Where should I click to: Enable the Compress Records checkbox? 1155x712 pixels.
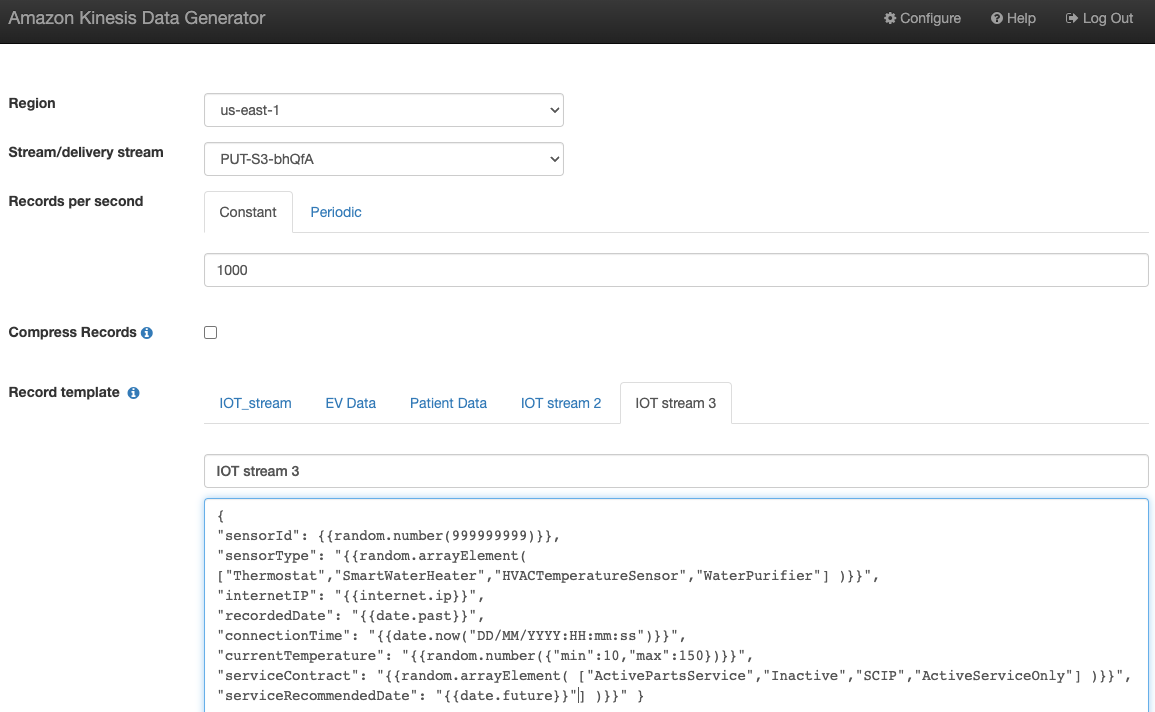pos(211,333)
